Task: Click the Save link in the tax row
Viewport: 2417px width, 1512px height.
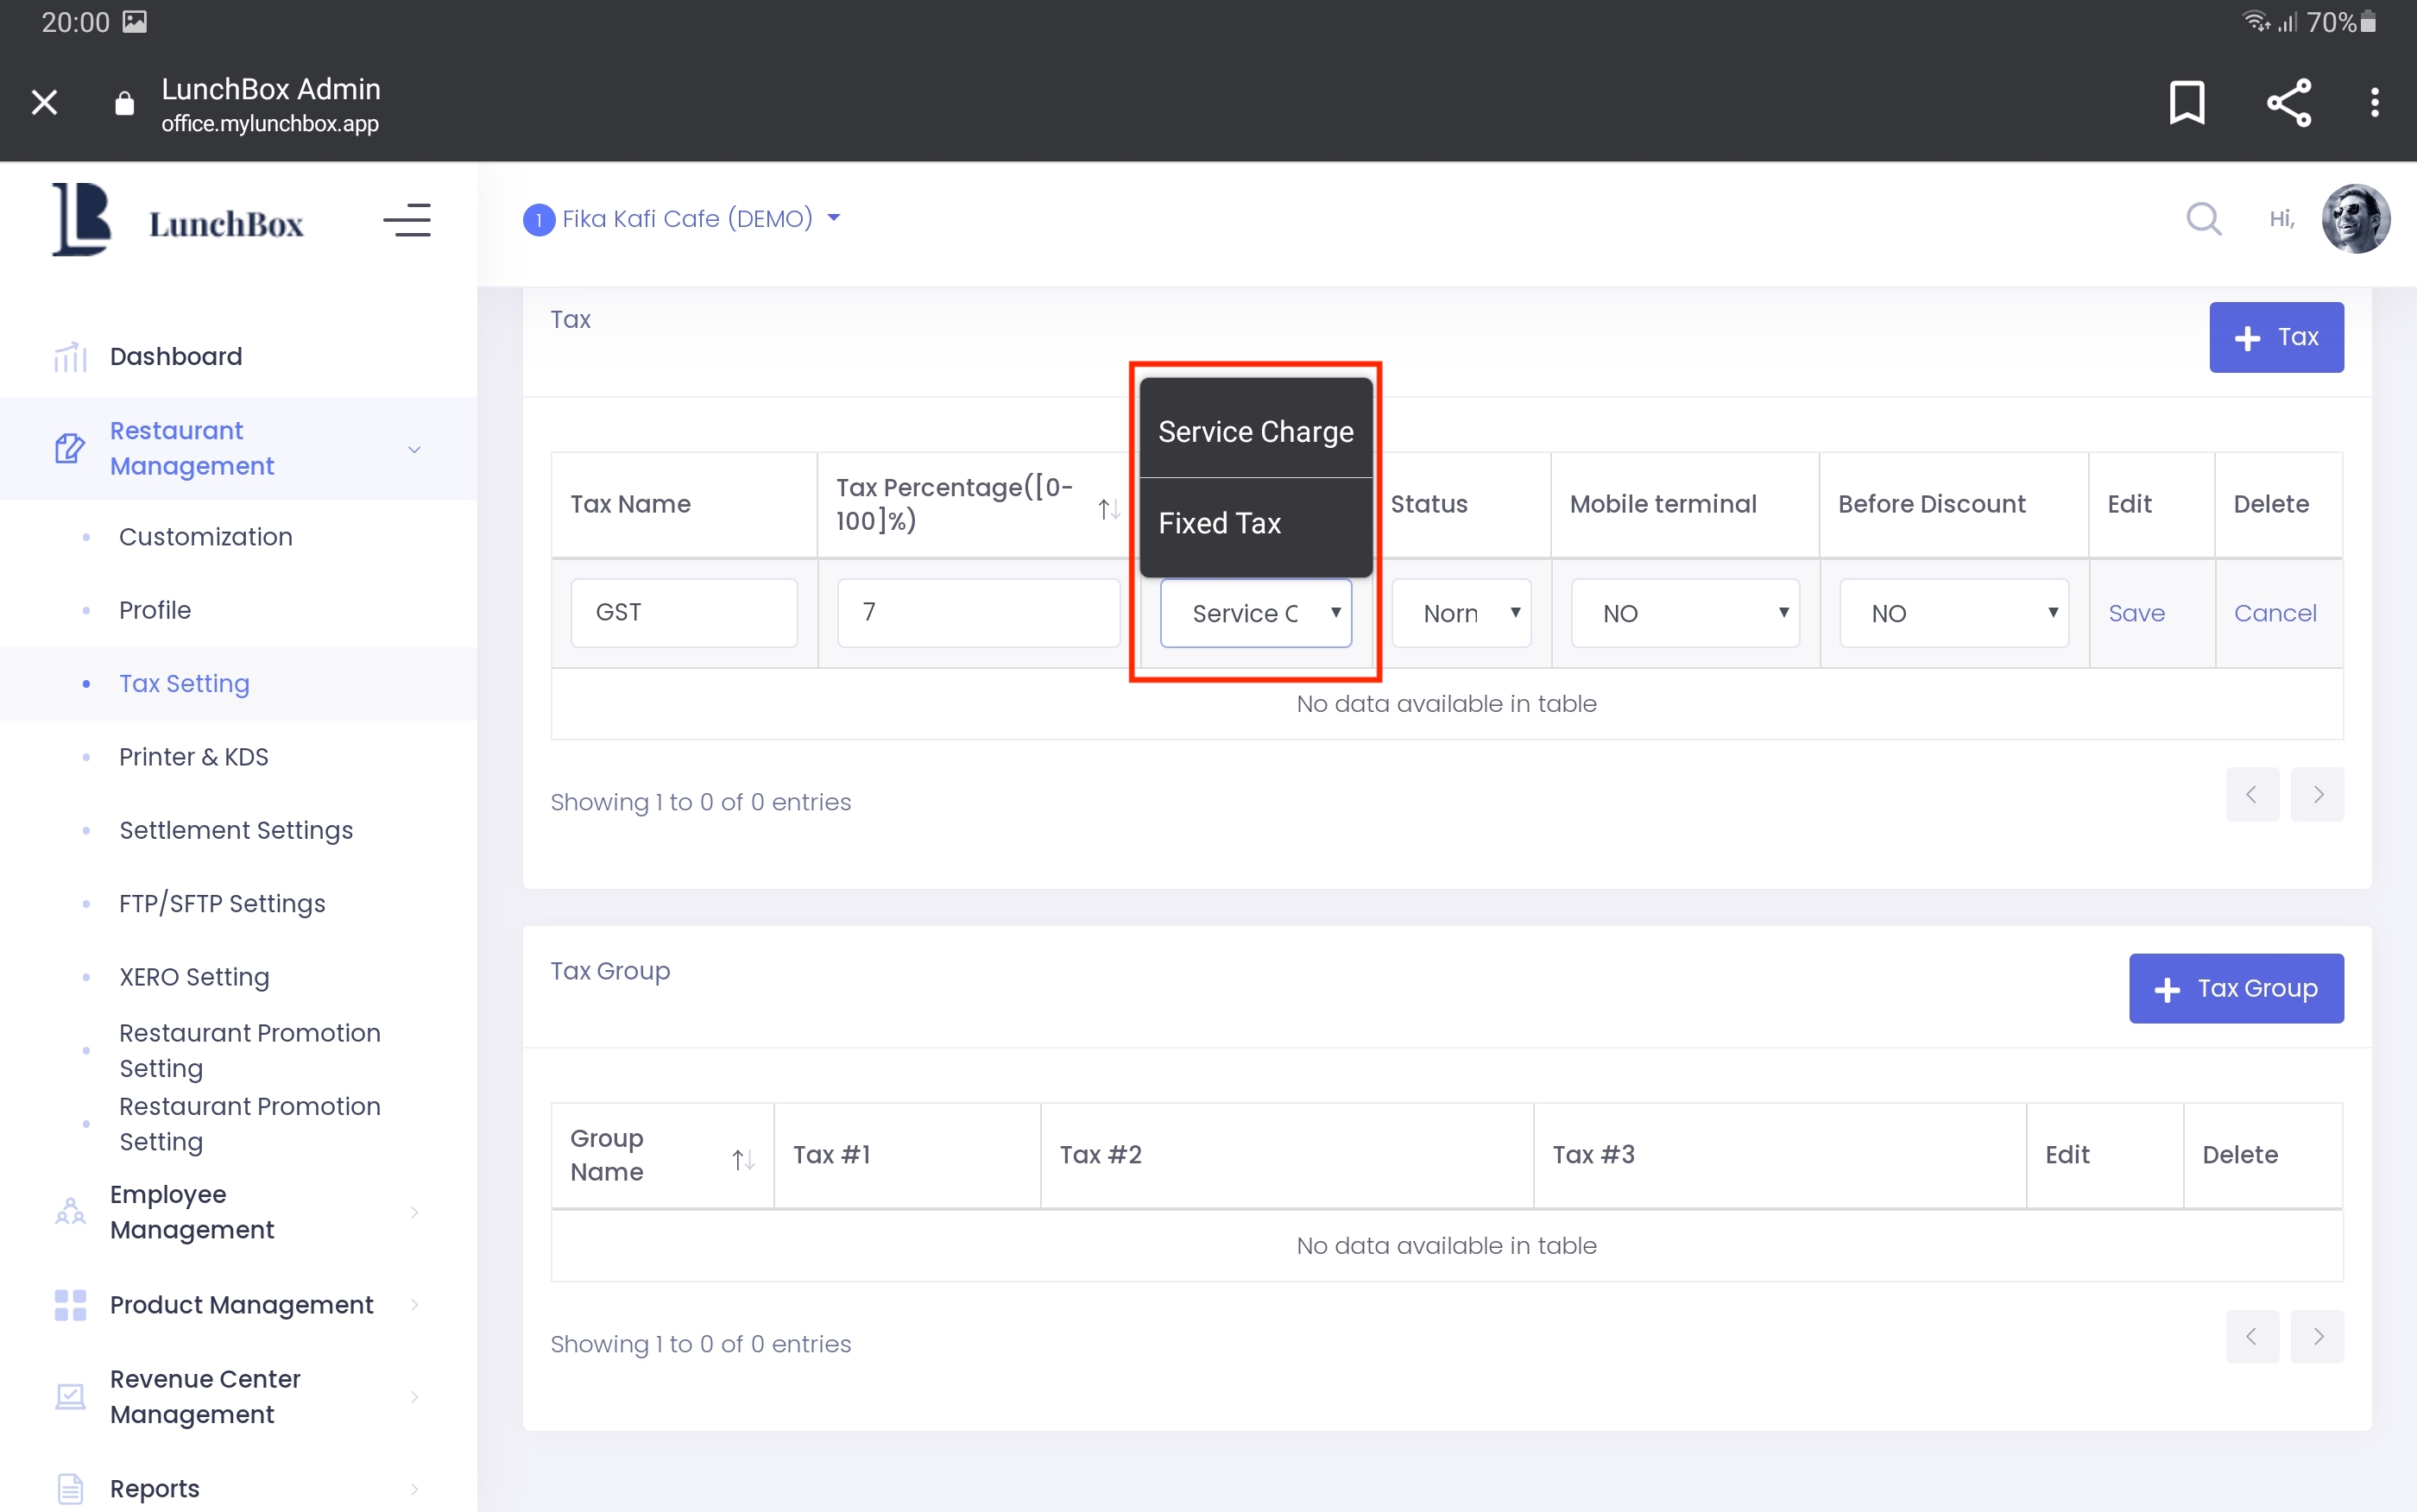Action: tap(2136, 613)
